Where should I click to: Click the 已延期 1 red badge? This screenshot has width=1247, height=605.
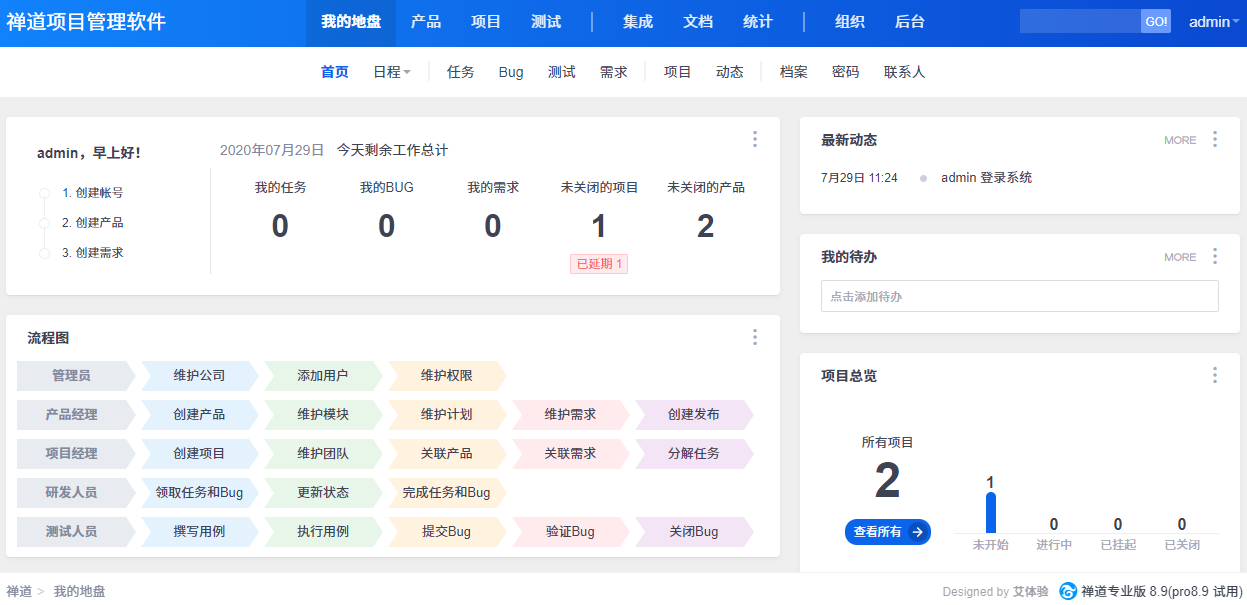[x=599, y=264]
